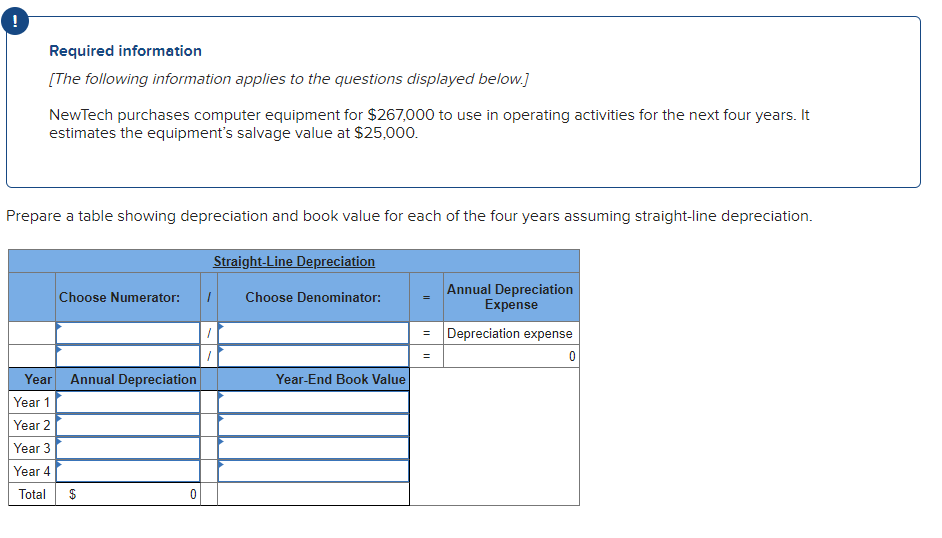Select Year 4 annual depreciation field
The width and height of the screenshot is (942, 538).
128,471
